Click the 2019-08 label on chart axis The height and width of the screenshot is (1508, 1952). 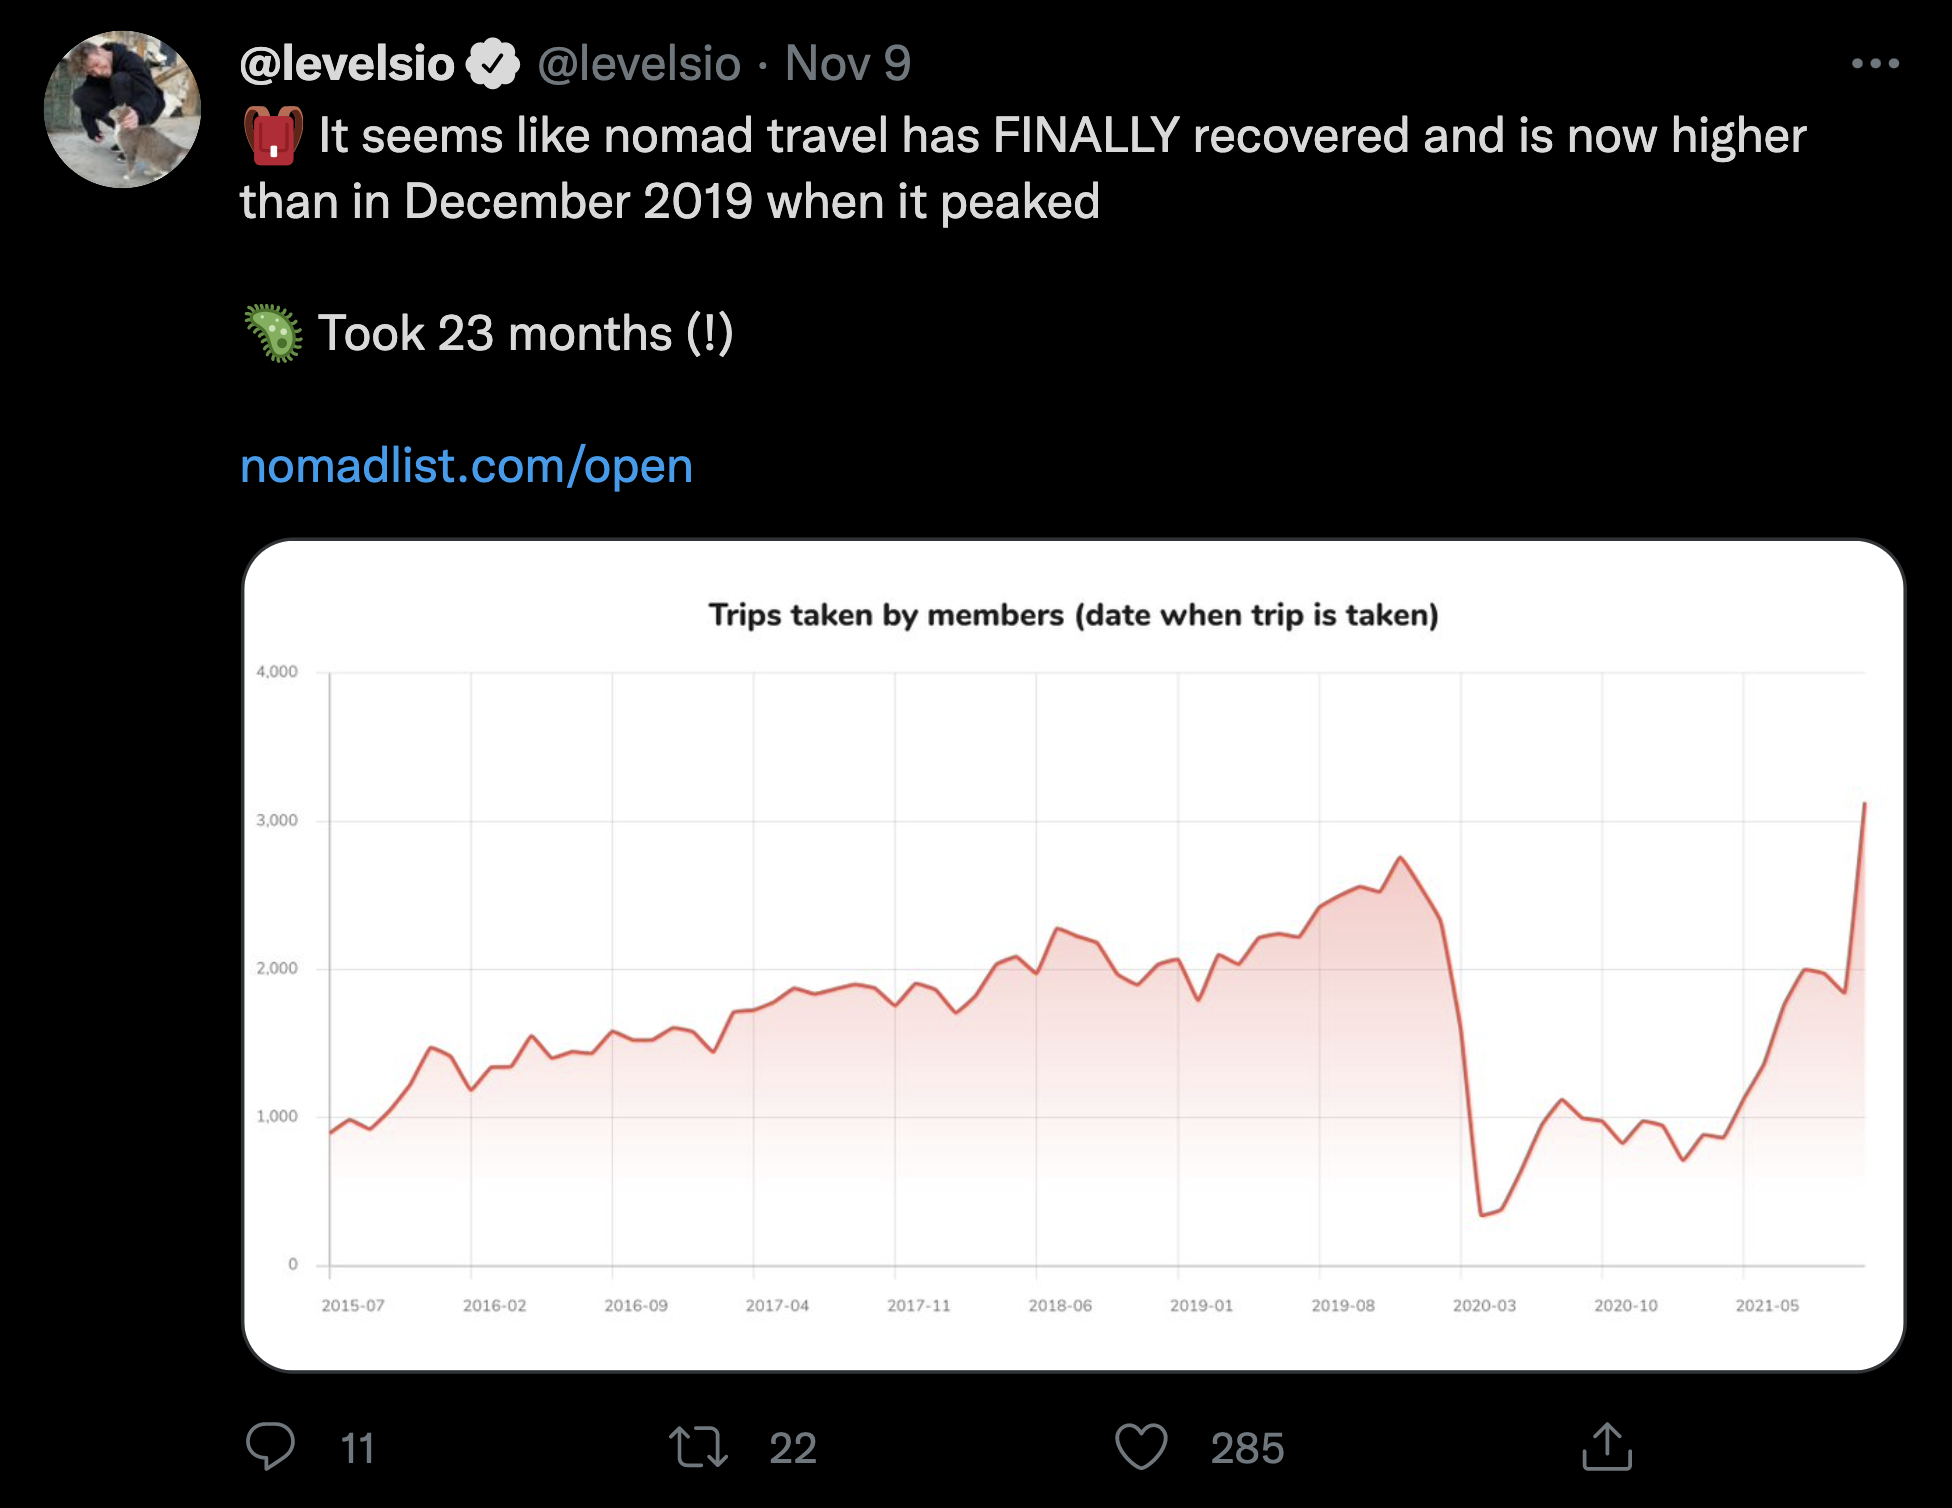(1343, 1305)
